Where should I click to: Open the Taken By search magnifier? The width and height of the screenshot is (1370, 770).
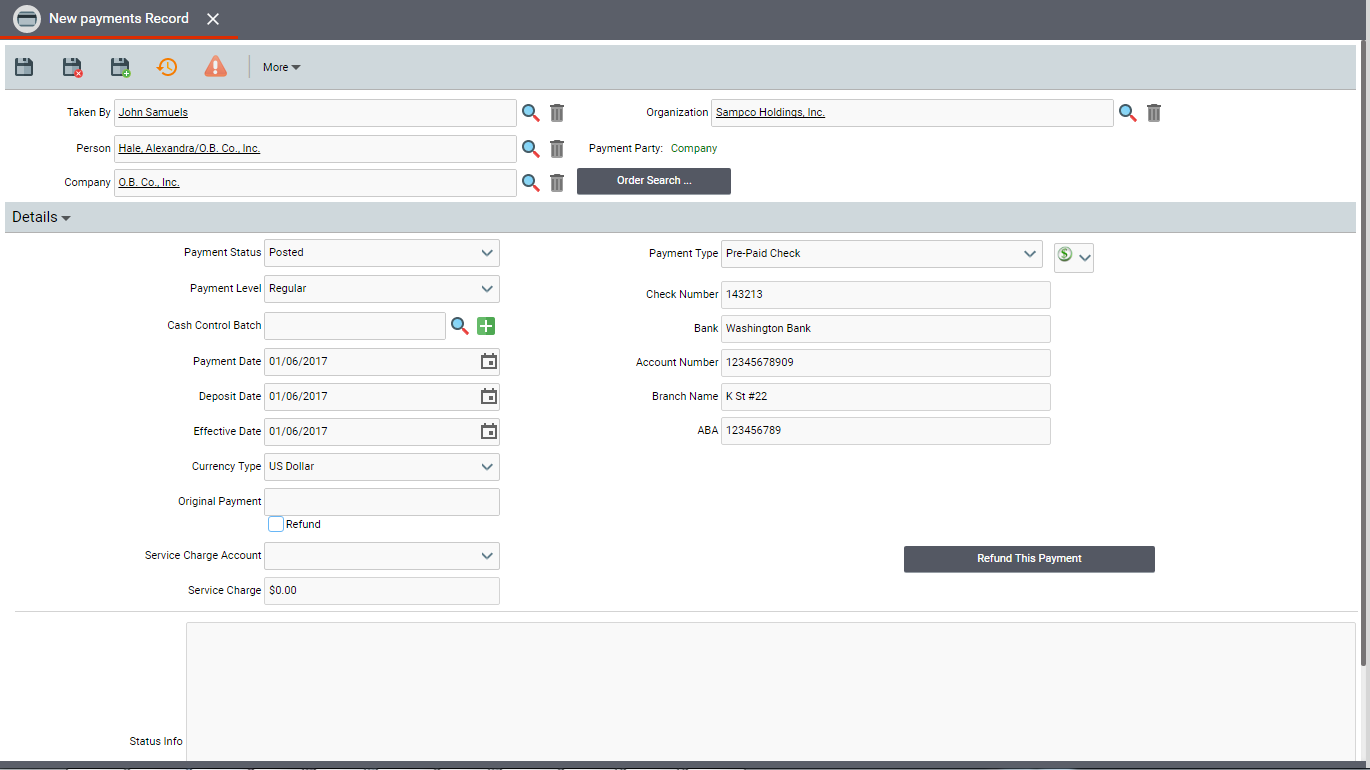[530, 112]
